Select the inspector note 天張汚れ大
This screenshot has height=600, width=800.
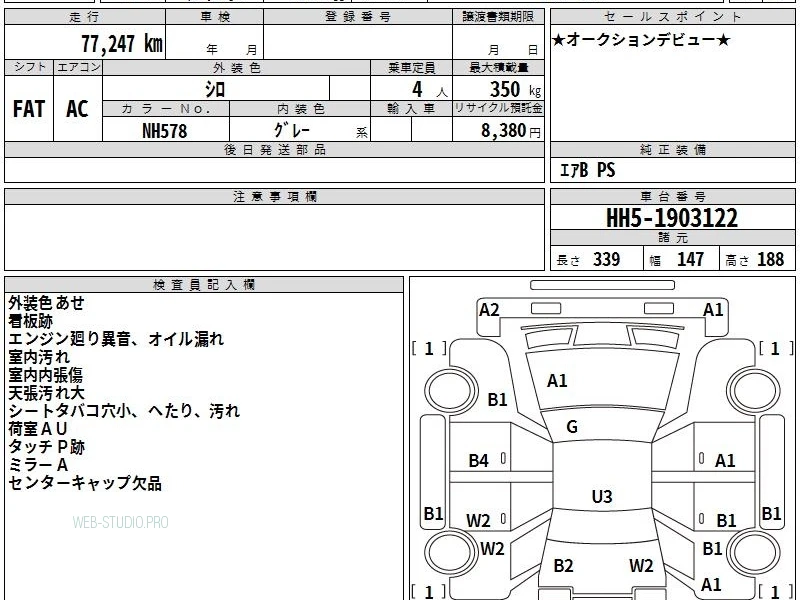click(x=46, y=393)
